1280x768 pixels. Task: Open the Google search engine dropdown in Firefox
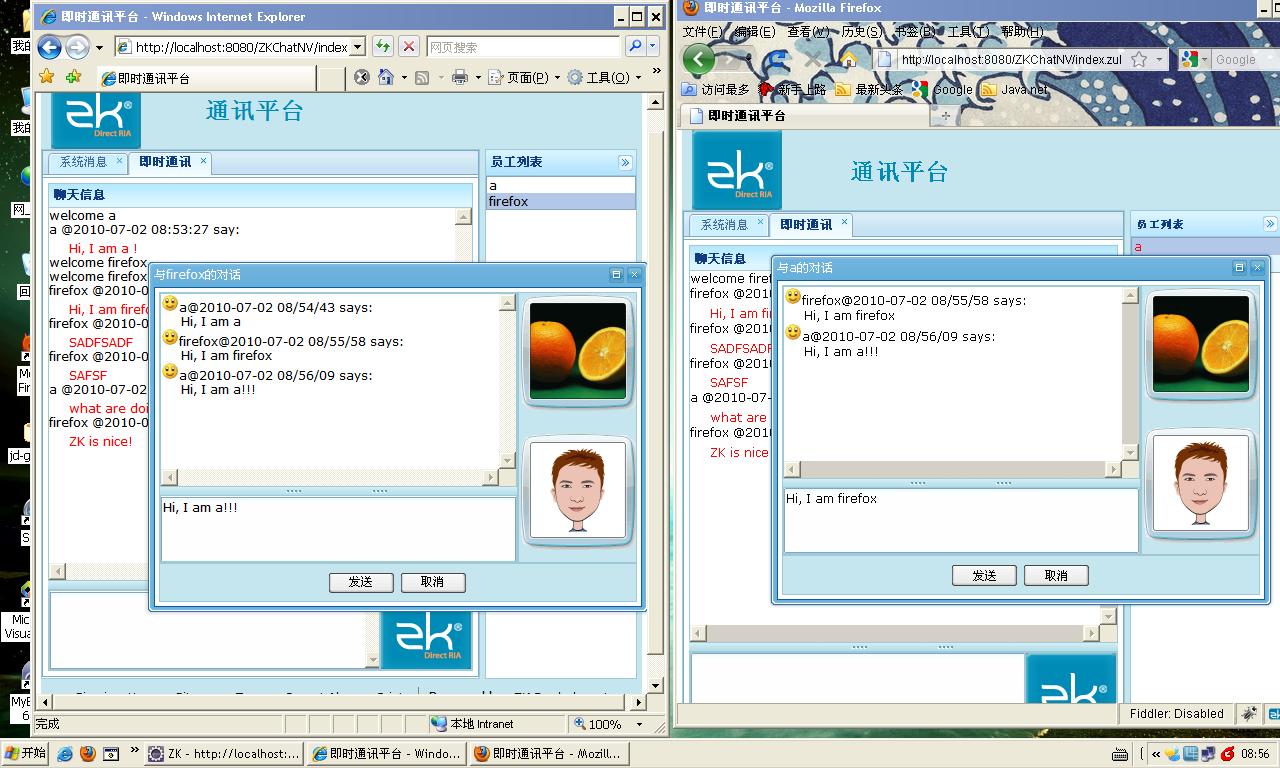coord(1194,59)
